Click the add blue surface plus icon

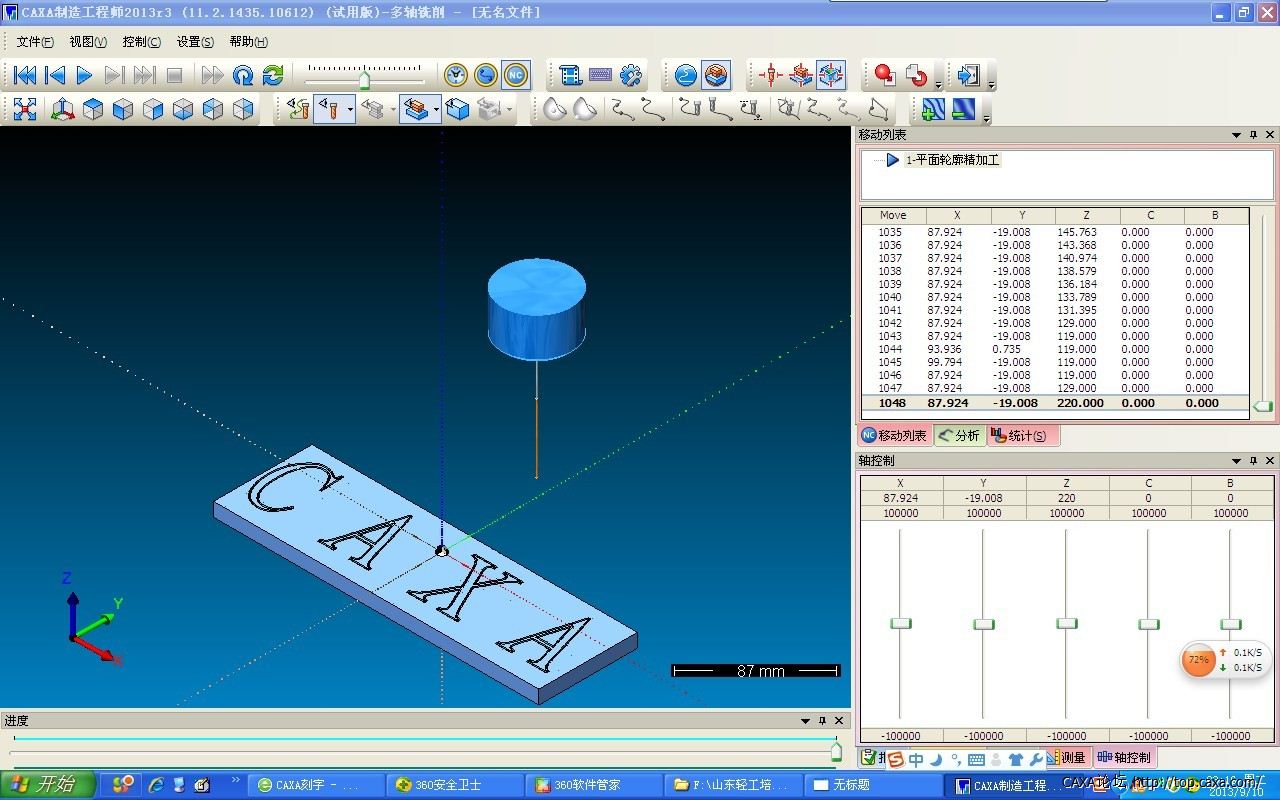[x=933, y=109]
